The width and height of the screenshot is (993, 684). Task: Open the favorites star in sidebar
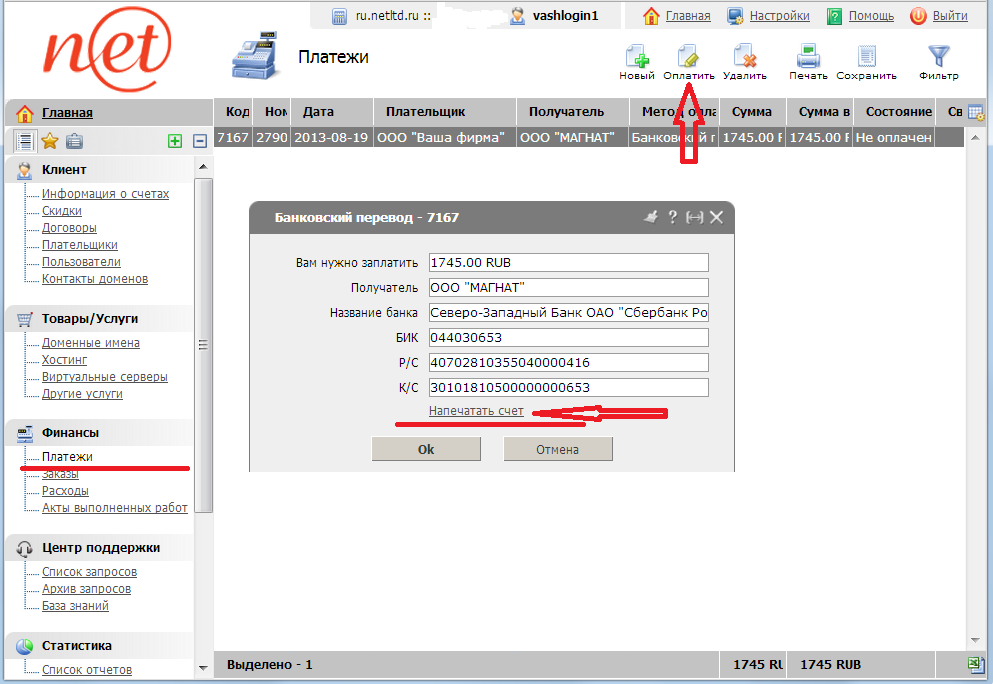49,141
